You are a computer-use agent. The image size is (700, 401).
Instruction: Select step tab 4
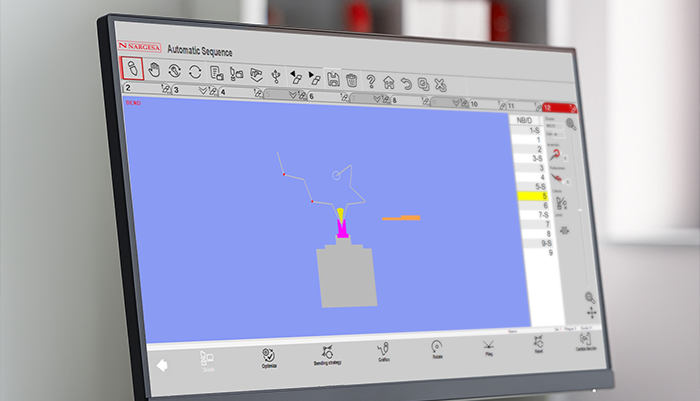point(224,92)
